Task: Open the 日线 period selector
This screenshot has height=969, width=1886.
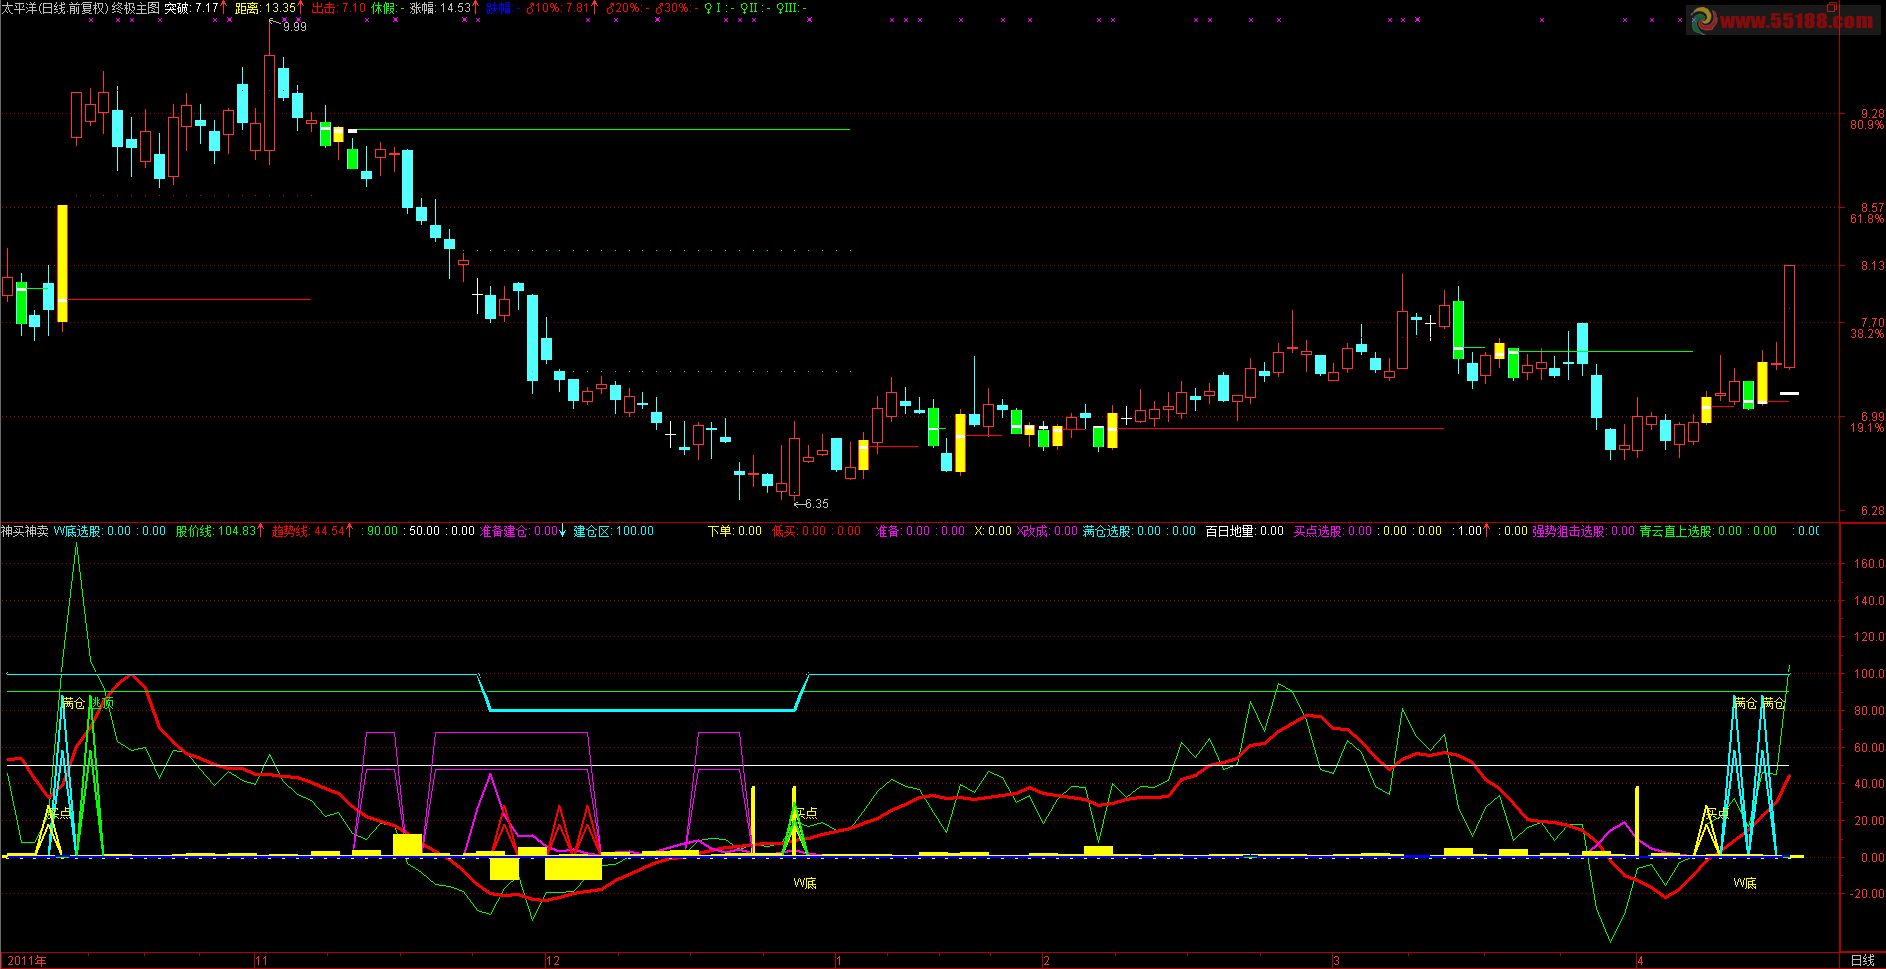Action: click(x=1862, y=960)
